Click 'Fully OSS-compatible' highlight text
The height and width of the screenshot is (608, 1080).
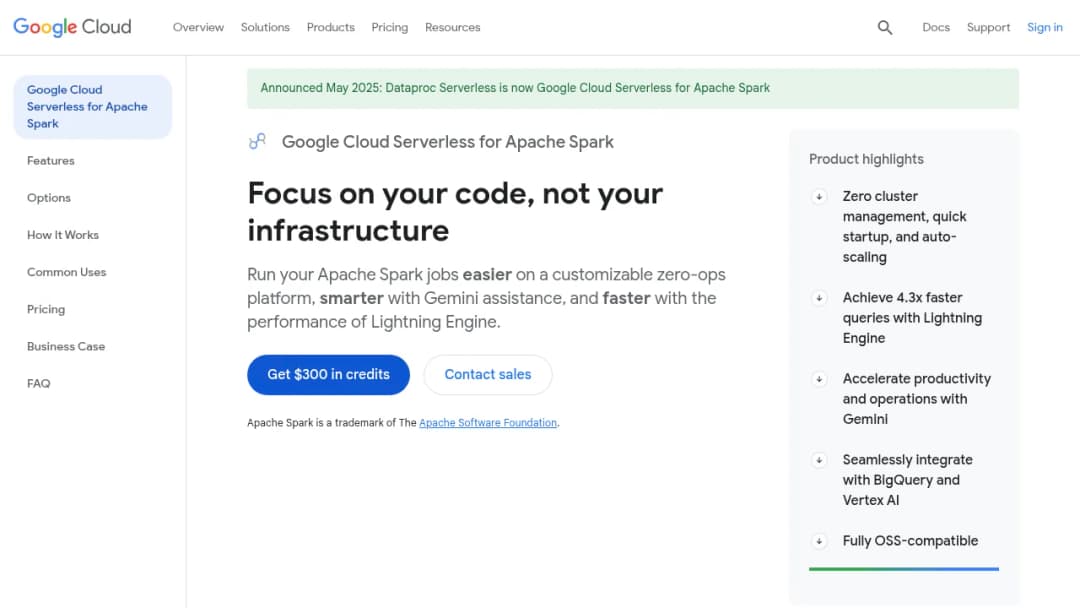coord(910,541)
